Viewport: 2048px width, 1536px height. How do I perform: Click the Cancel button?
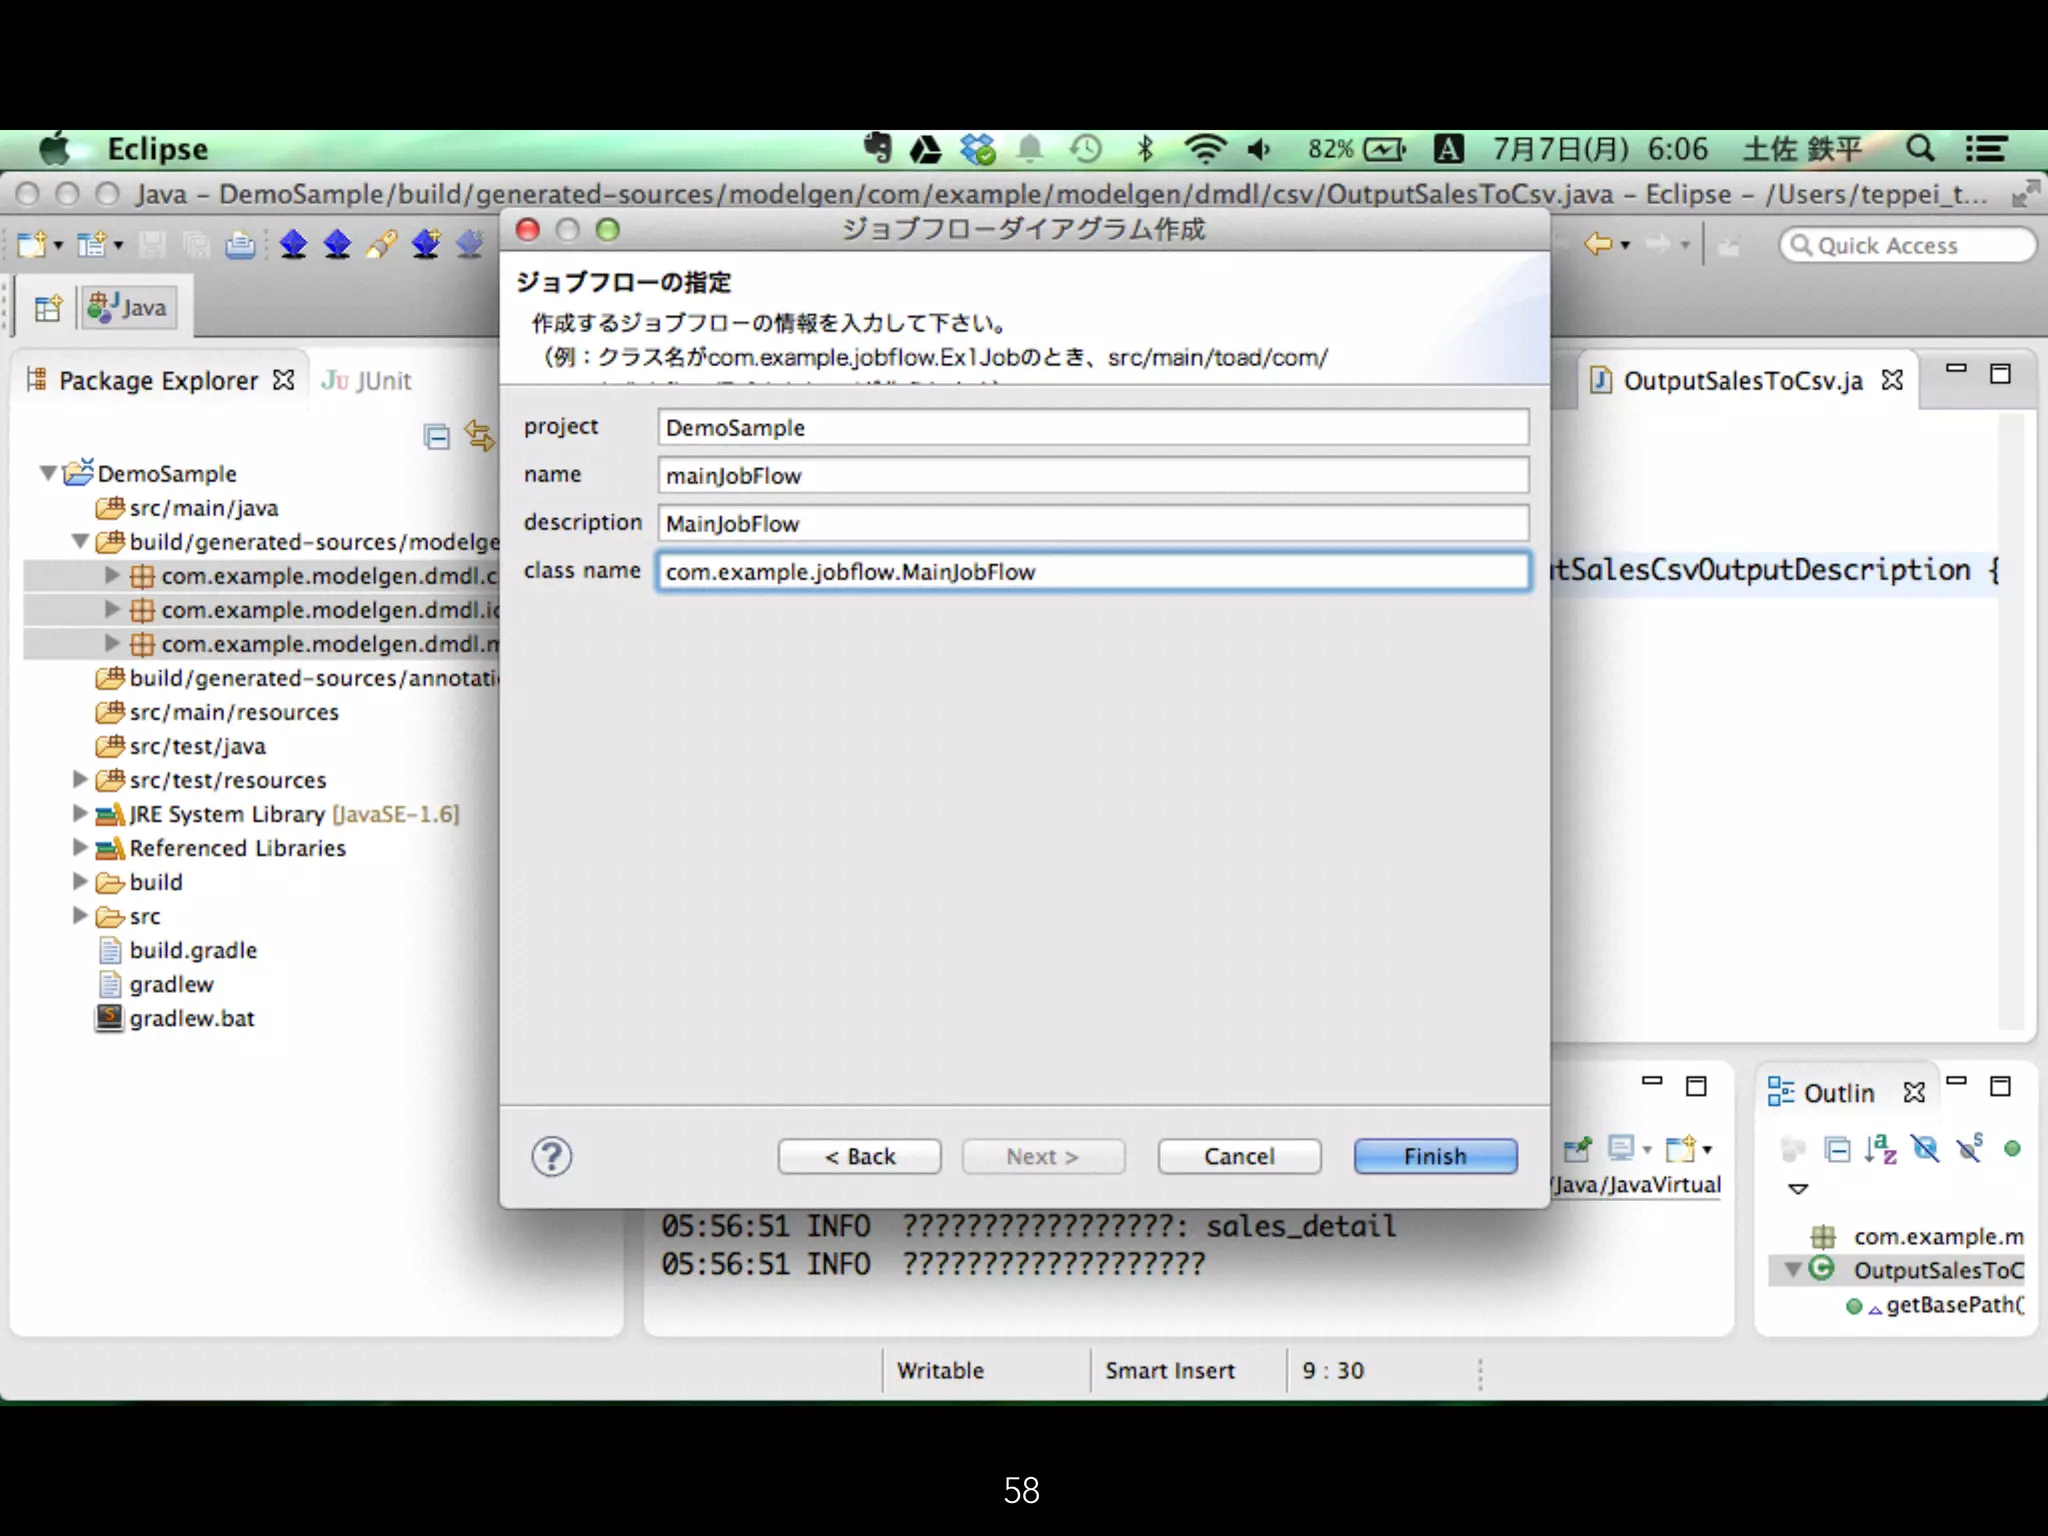tap(1238, 1157)
